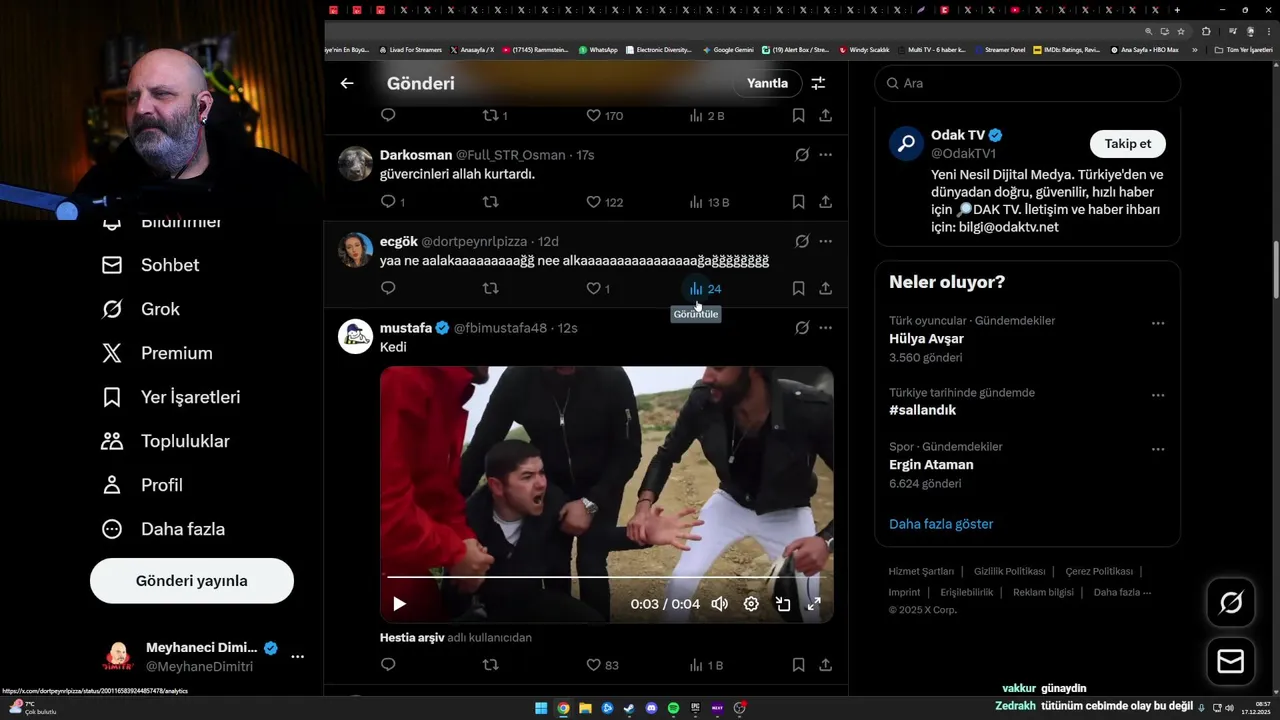1280x720 pixels.
Task: Bookmark the top tweet showing 2 B views
Action: (798, 116)
